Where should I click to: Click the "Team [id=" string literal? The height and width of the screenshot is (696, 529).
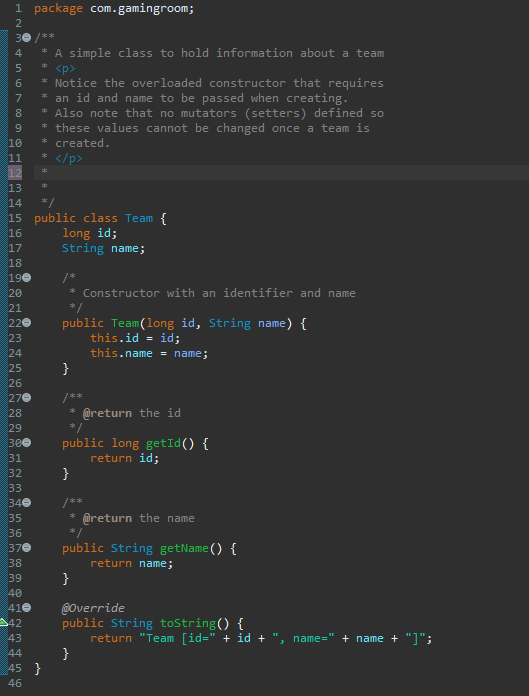click(178, 638)
